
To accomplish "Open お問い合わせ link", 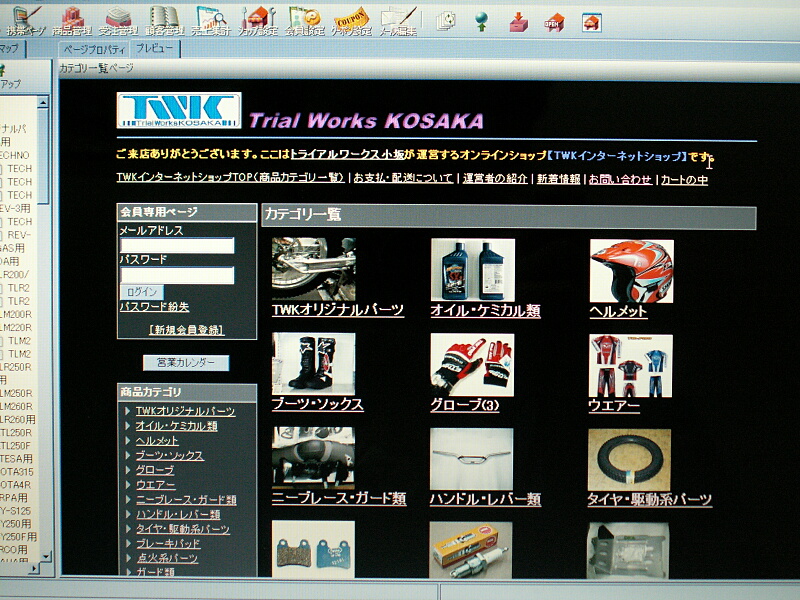I will [620, 180].
